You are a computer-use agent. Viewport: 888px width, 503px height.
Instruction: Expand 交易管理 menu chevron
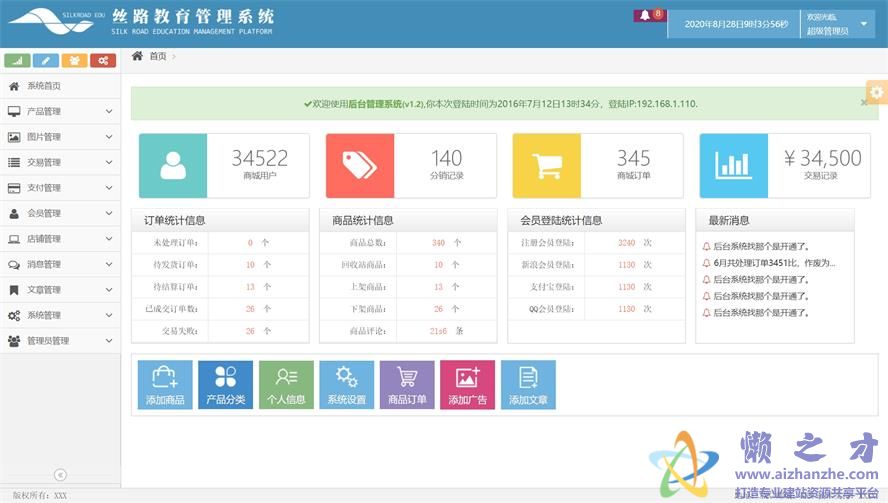pos(109,163)
